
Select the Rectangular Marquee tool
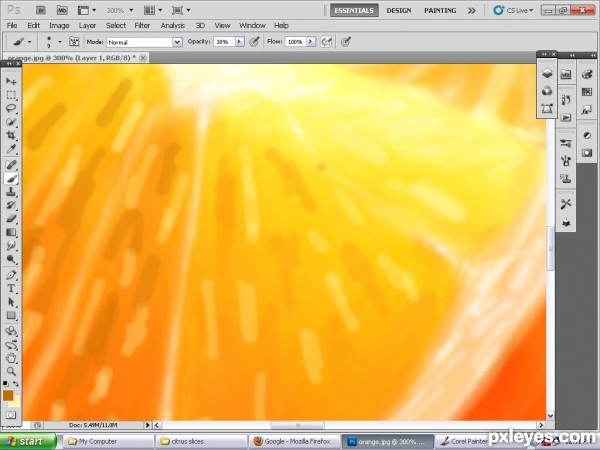pos(11,95)
